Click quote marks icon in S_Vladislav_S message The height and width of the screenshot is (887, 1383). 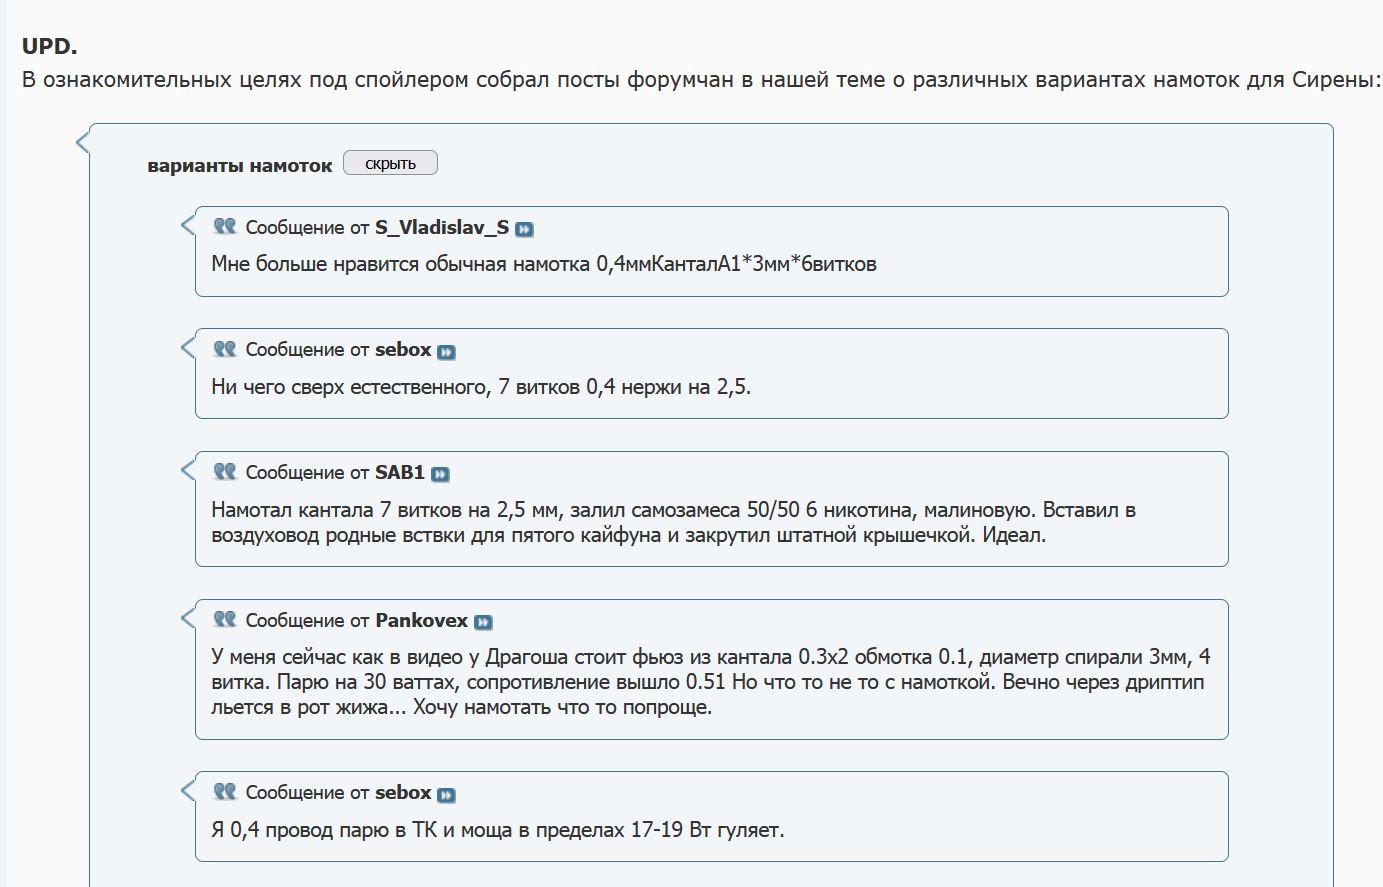[225, 226]
